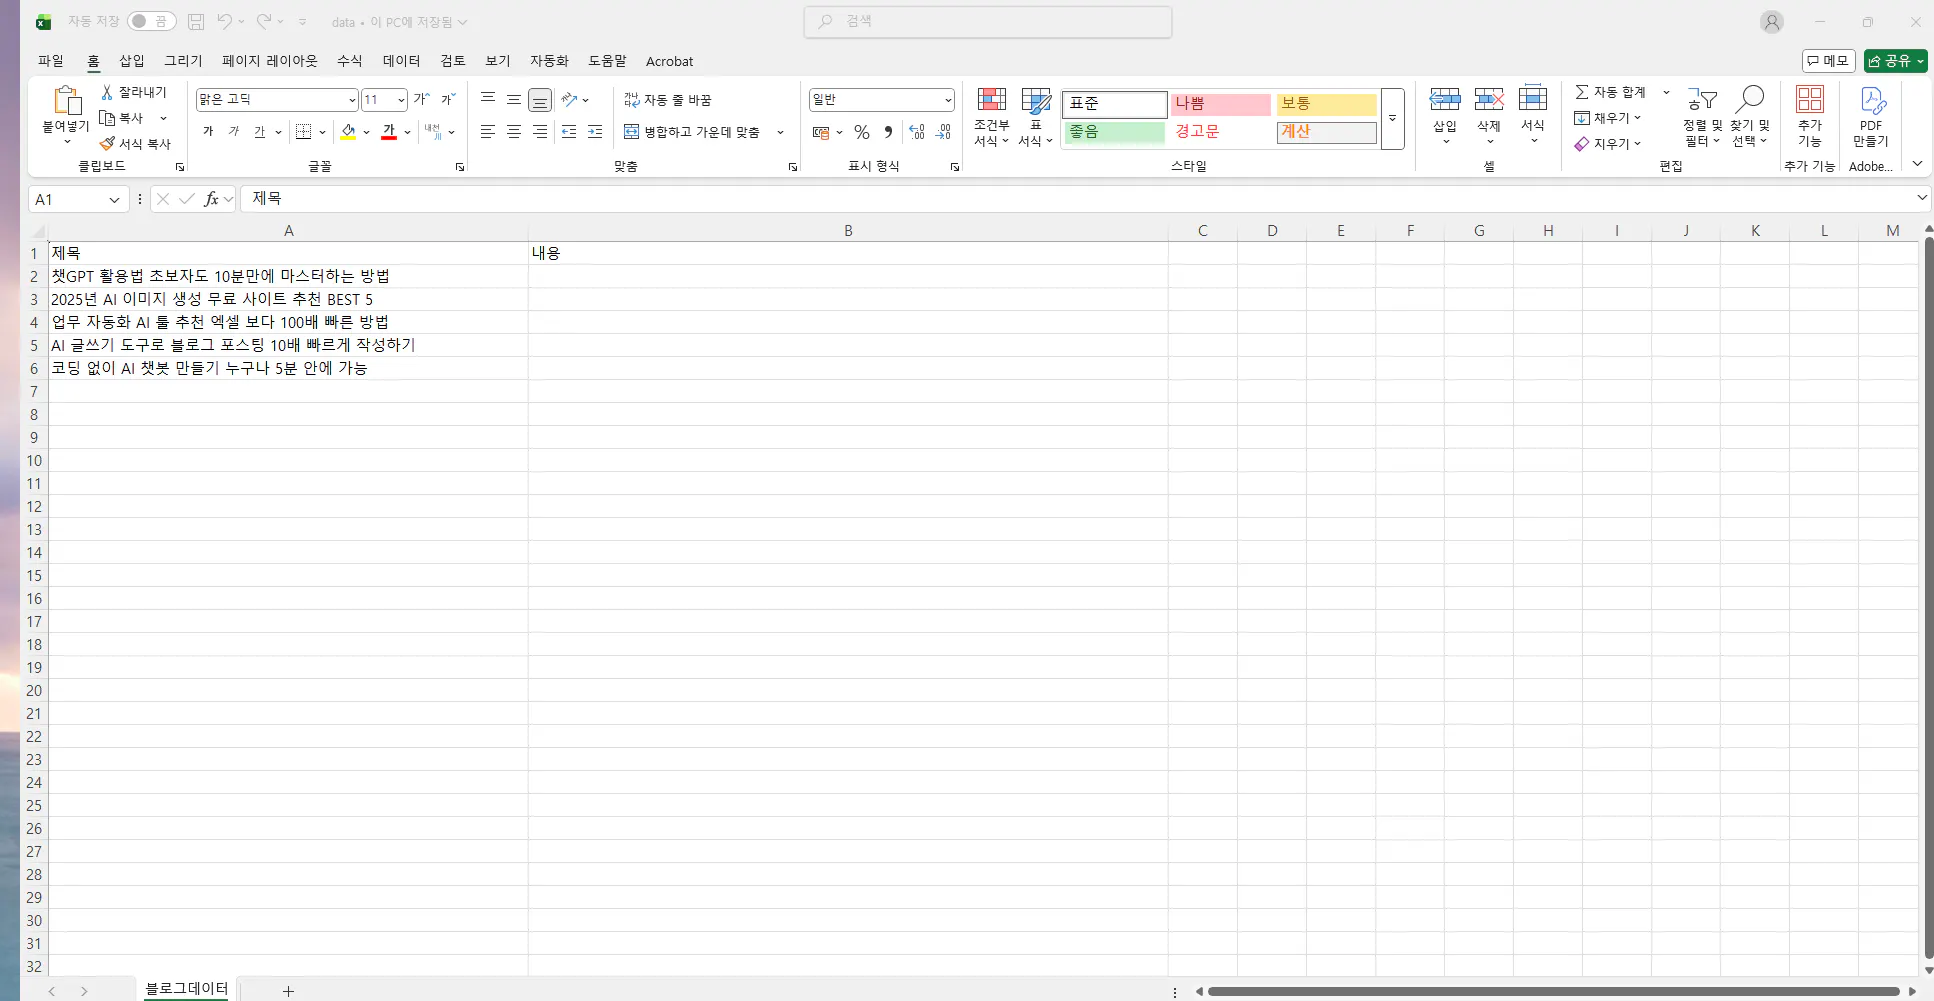Toggle bold formatting
The image size is (1934, 1001).
(x=208, y=132)
